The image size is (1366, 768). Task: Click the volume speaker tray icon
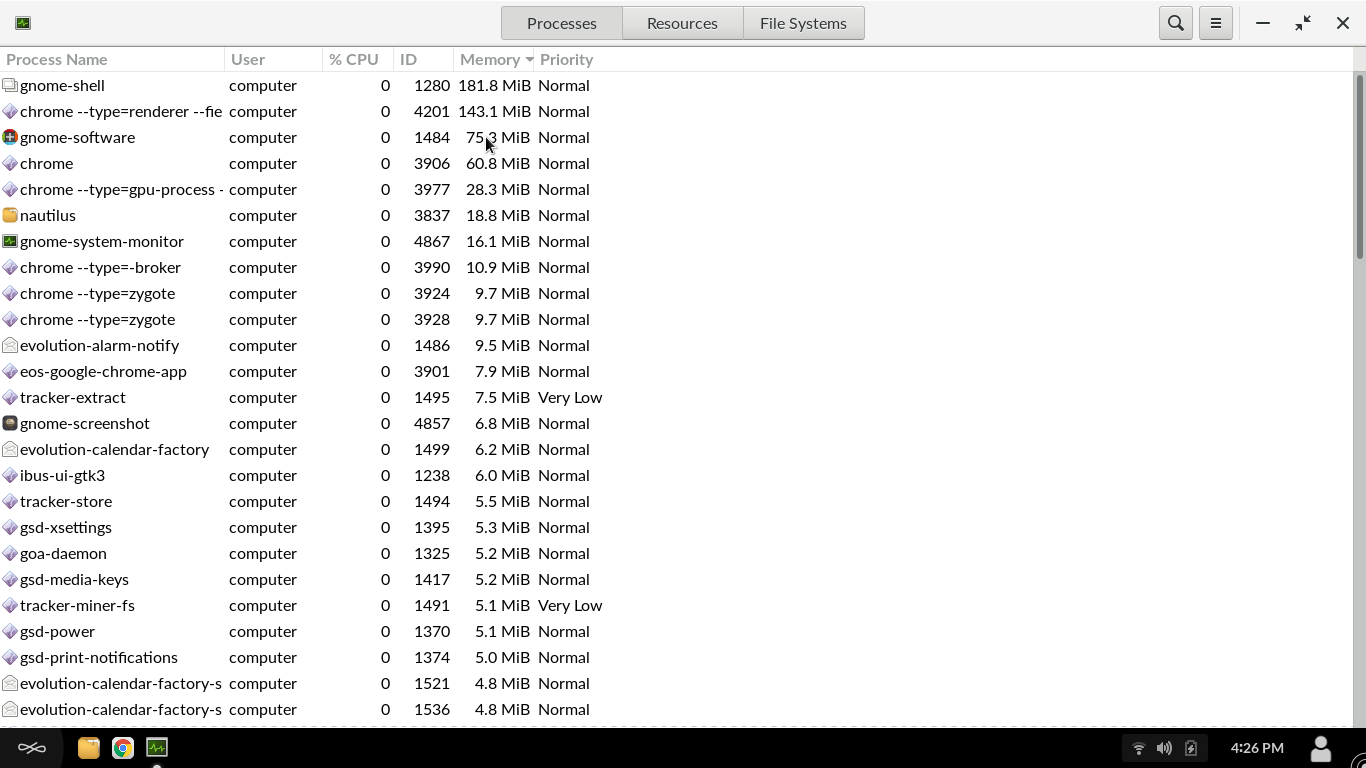(1164, 748)
